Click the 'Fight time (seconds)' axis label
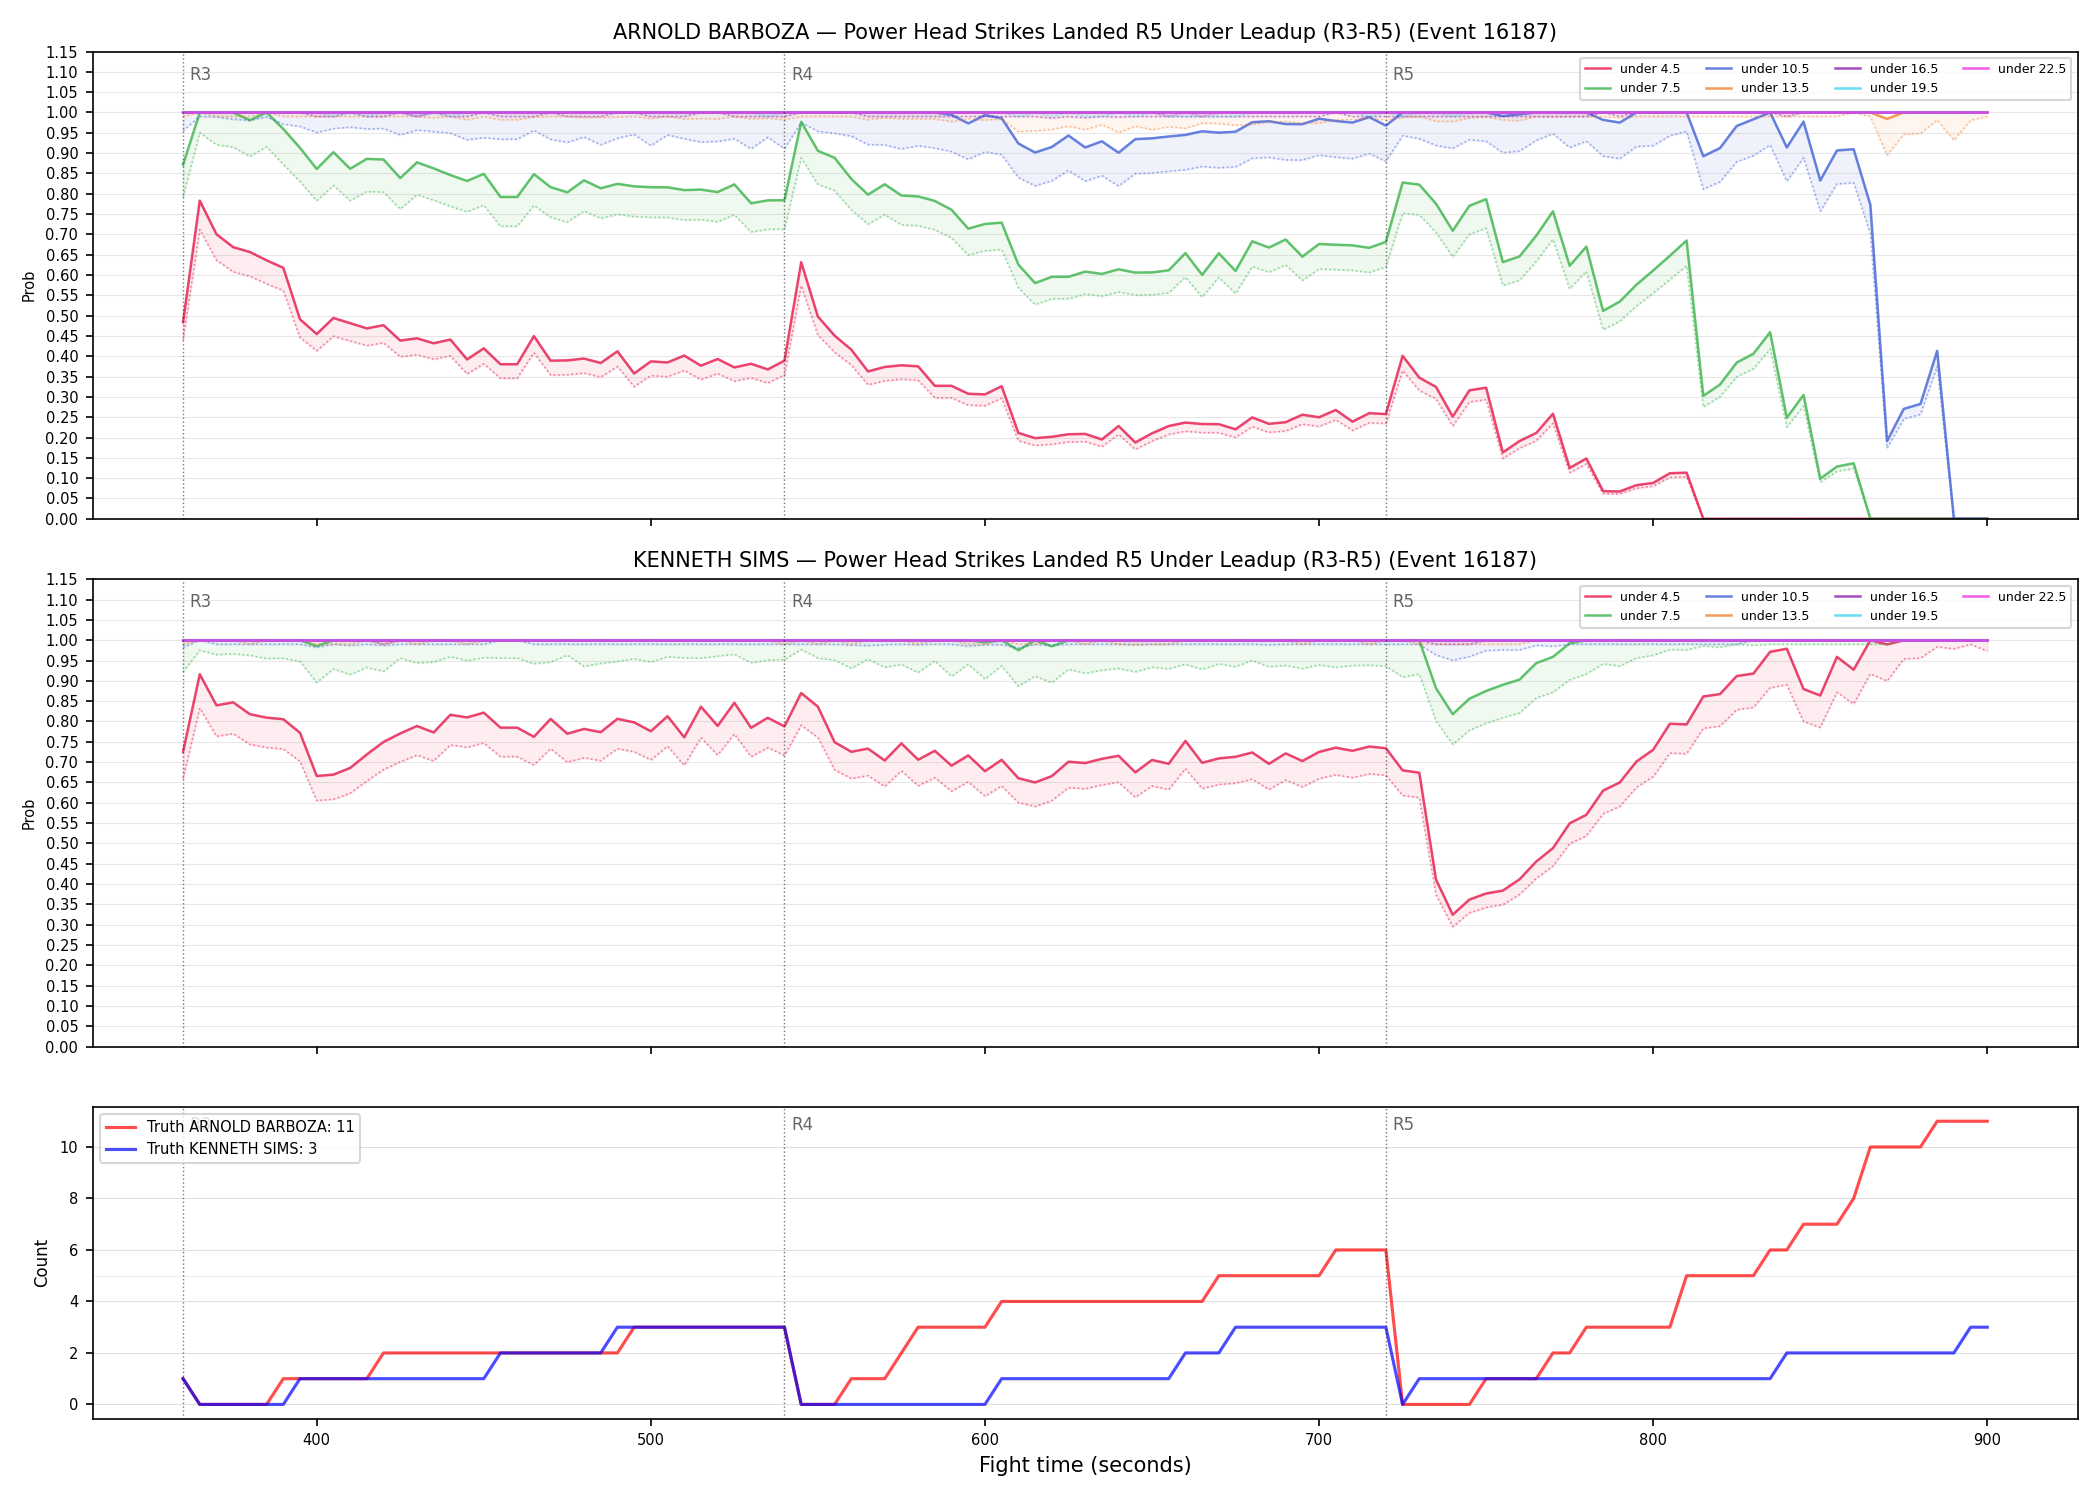Viewport: 2100px width, 1500px height. pyautogui.click(x=1085, y=1465)
